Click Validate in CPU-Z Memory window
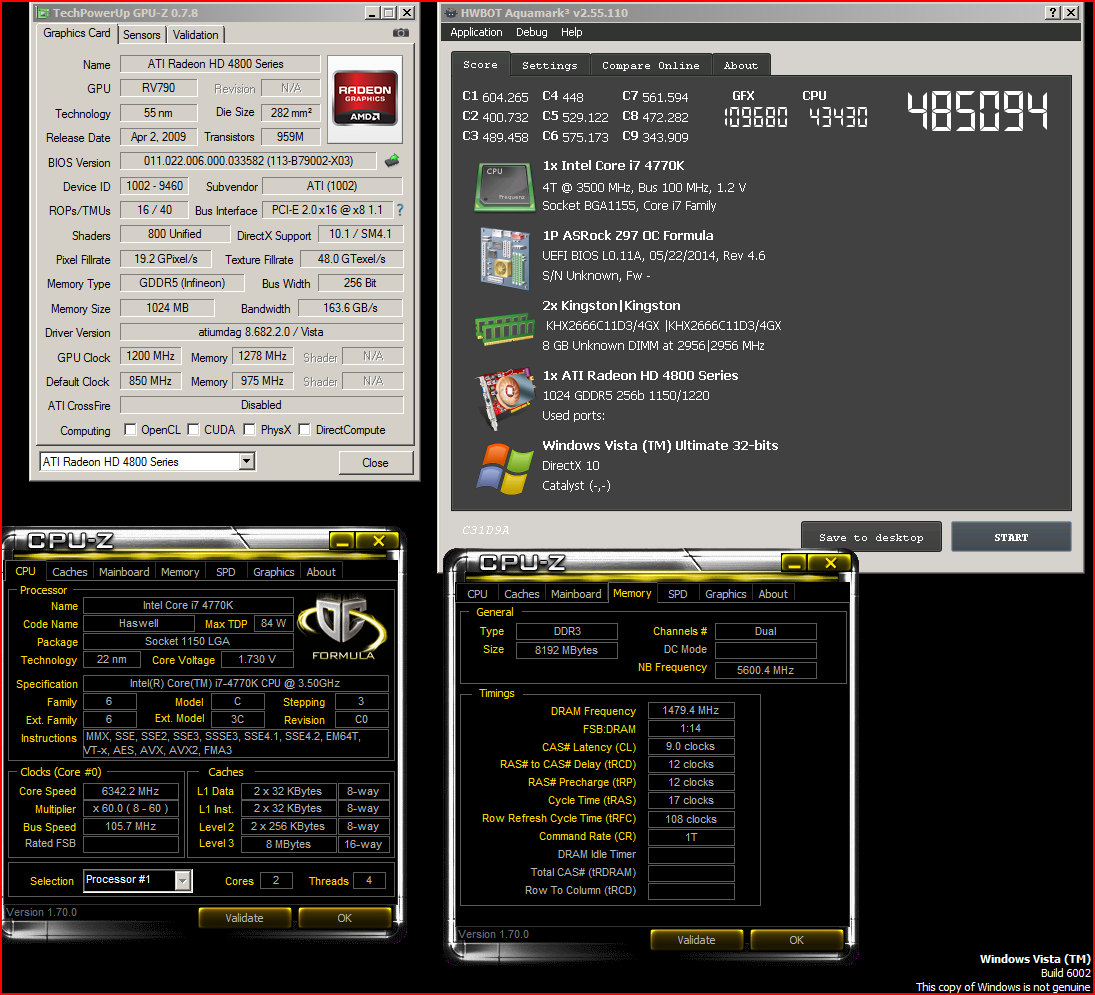The width and height of the screenshot is (1095, 995). 696,940
